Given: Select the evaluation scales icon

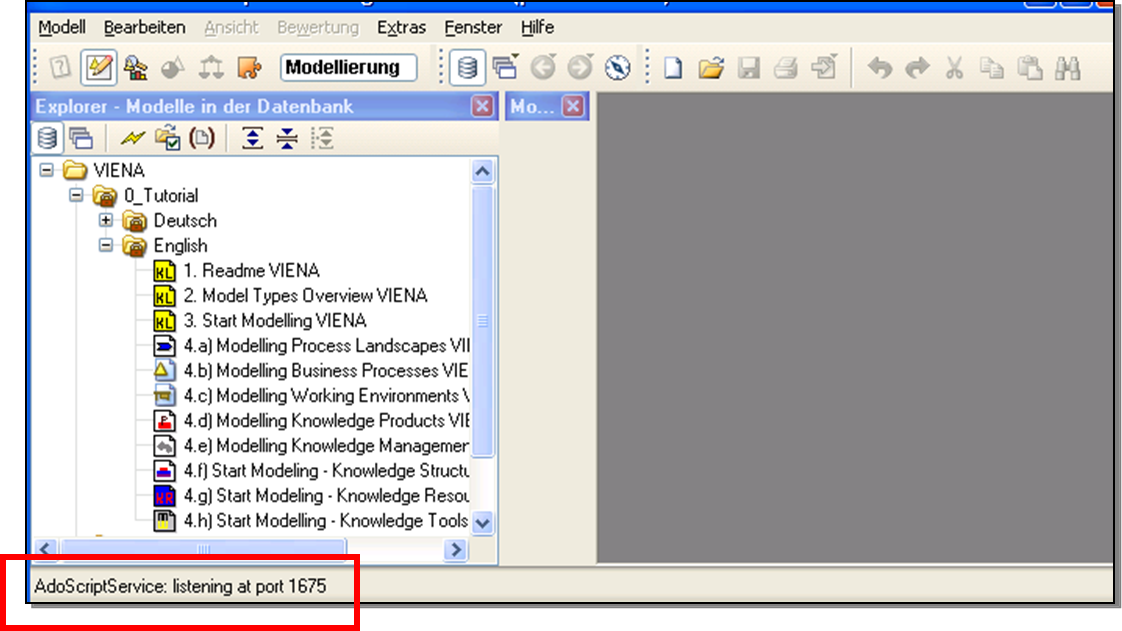Looking at the screenshot, I should [x=211, y=68].
